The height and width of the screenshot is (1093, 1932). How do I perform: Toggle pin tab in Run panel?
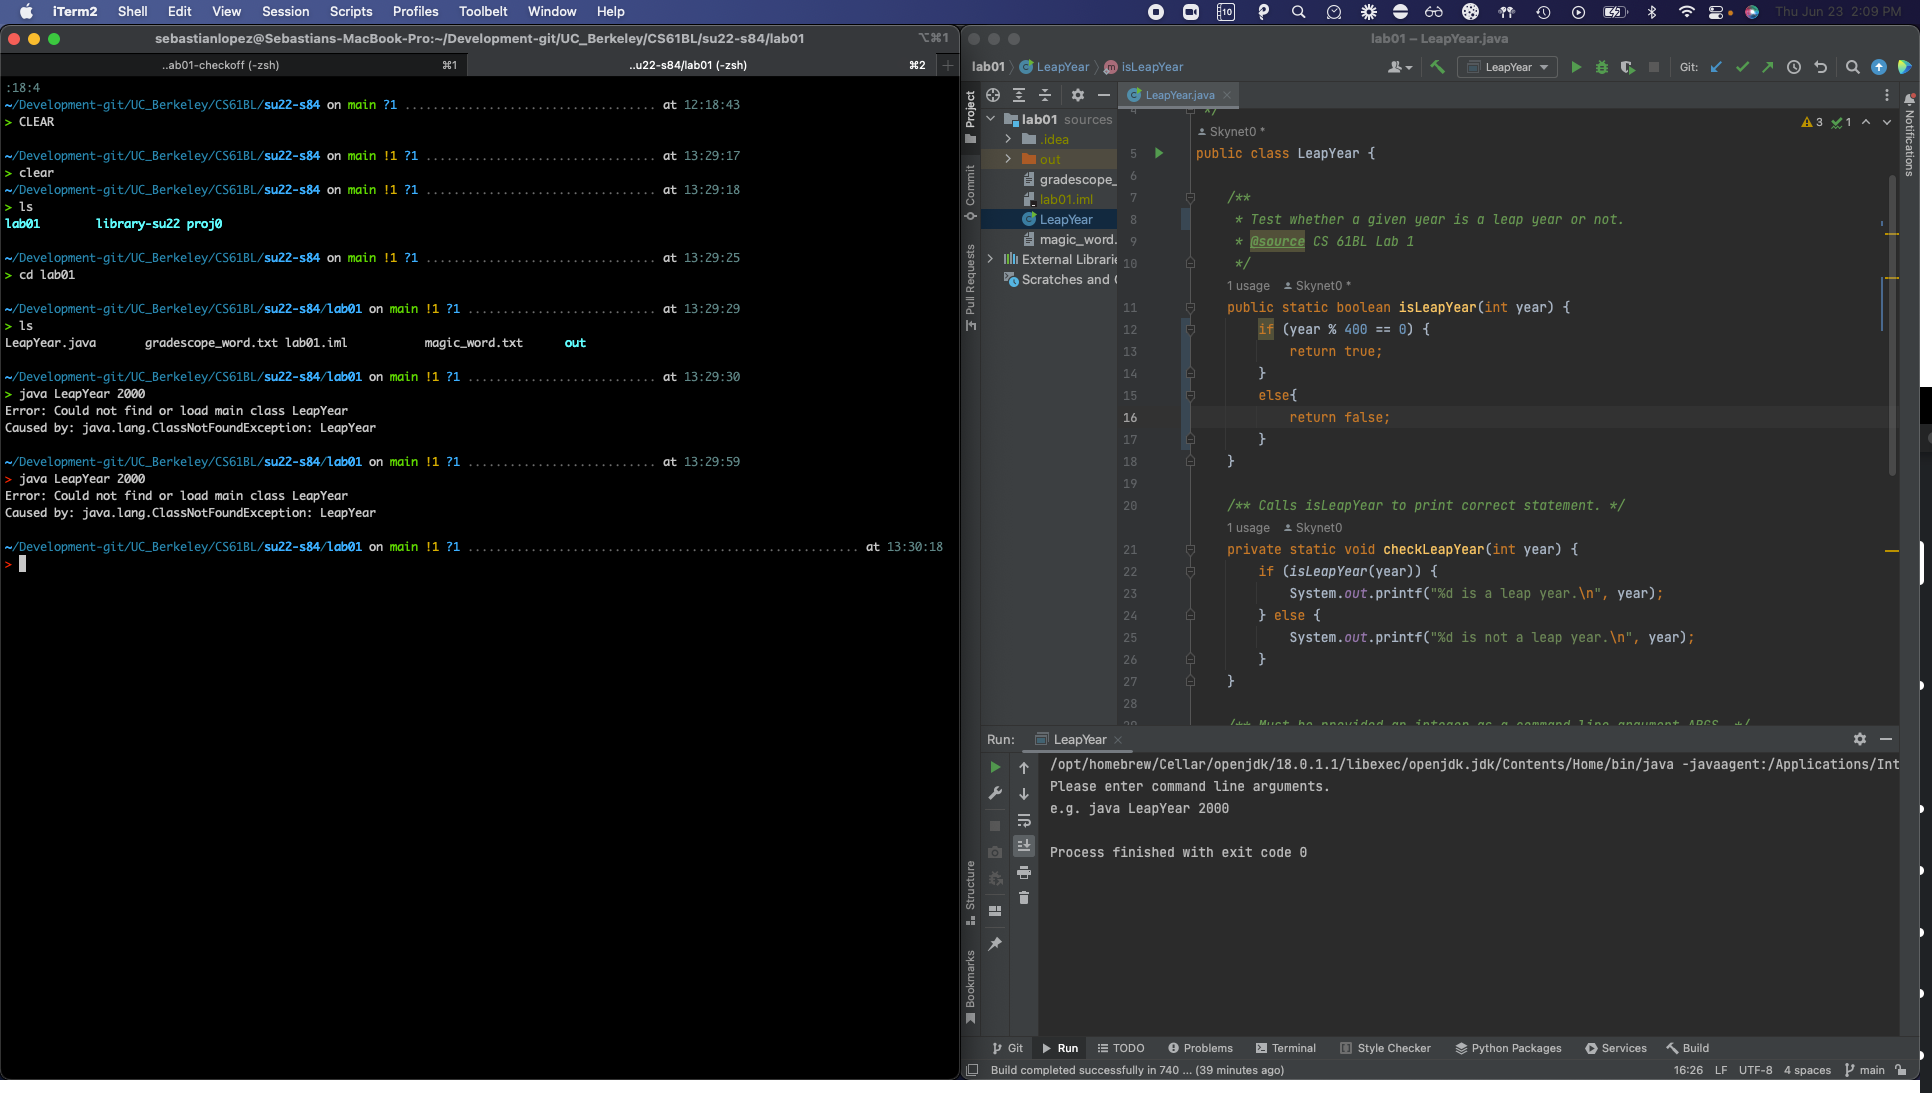pos(995,944)
